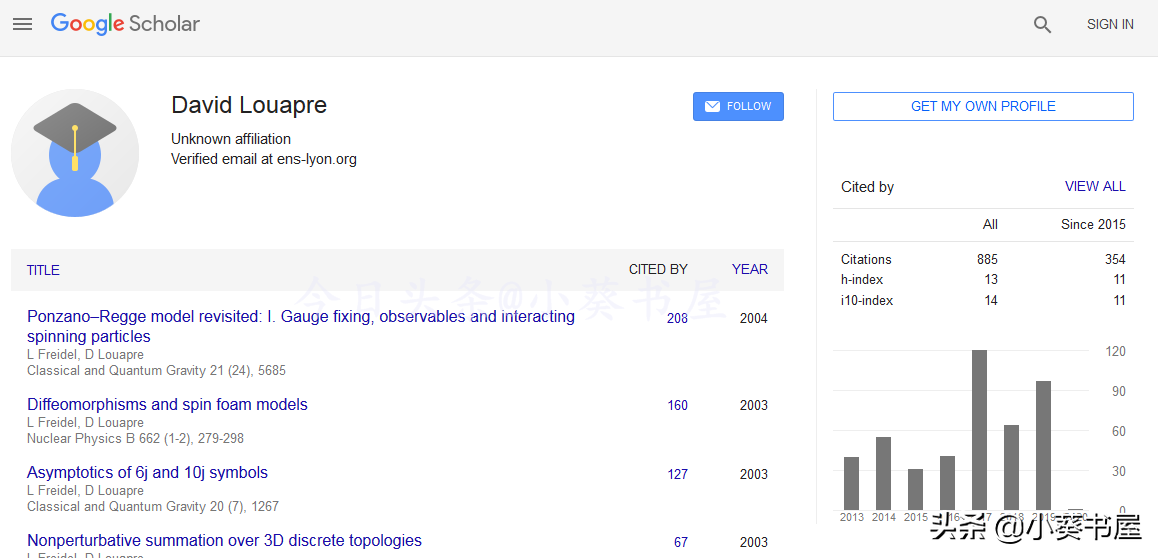Click the tallest bar in citation chart
The image size is (1158, 558).
click(979, 430)
